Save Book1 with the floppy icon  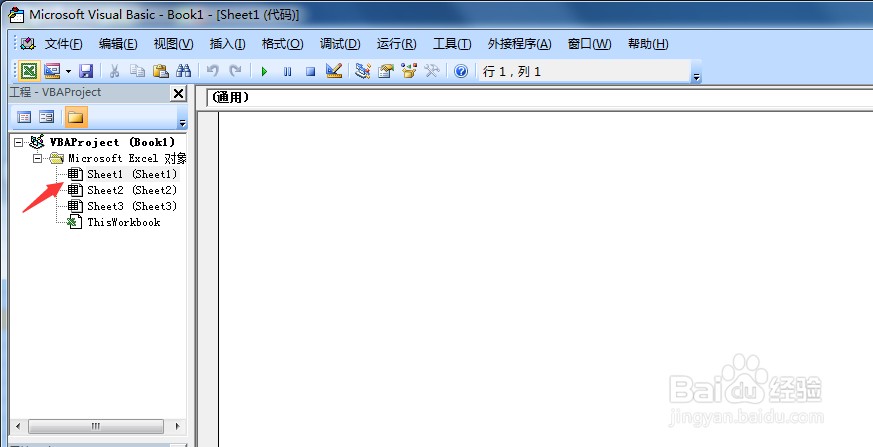(x=86, y=71)
